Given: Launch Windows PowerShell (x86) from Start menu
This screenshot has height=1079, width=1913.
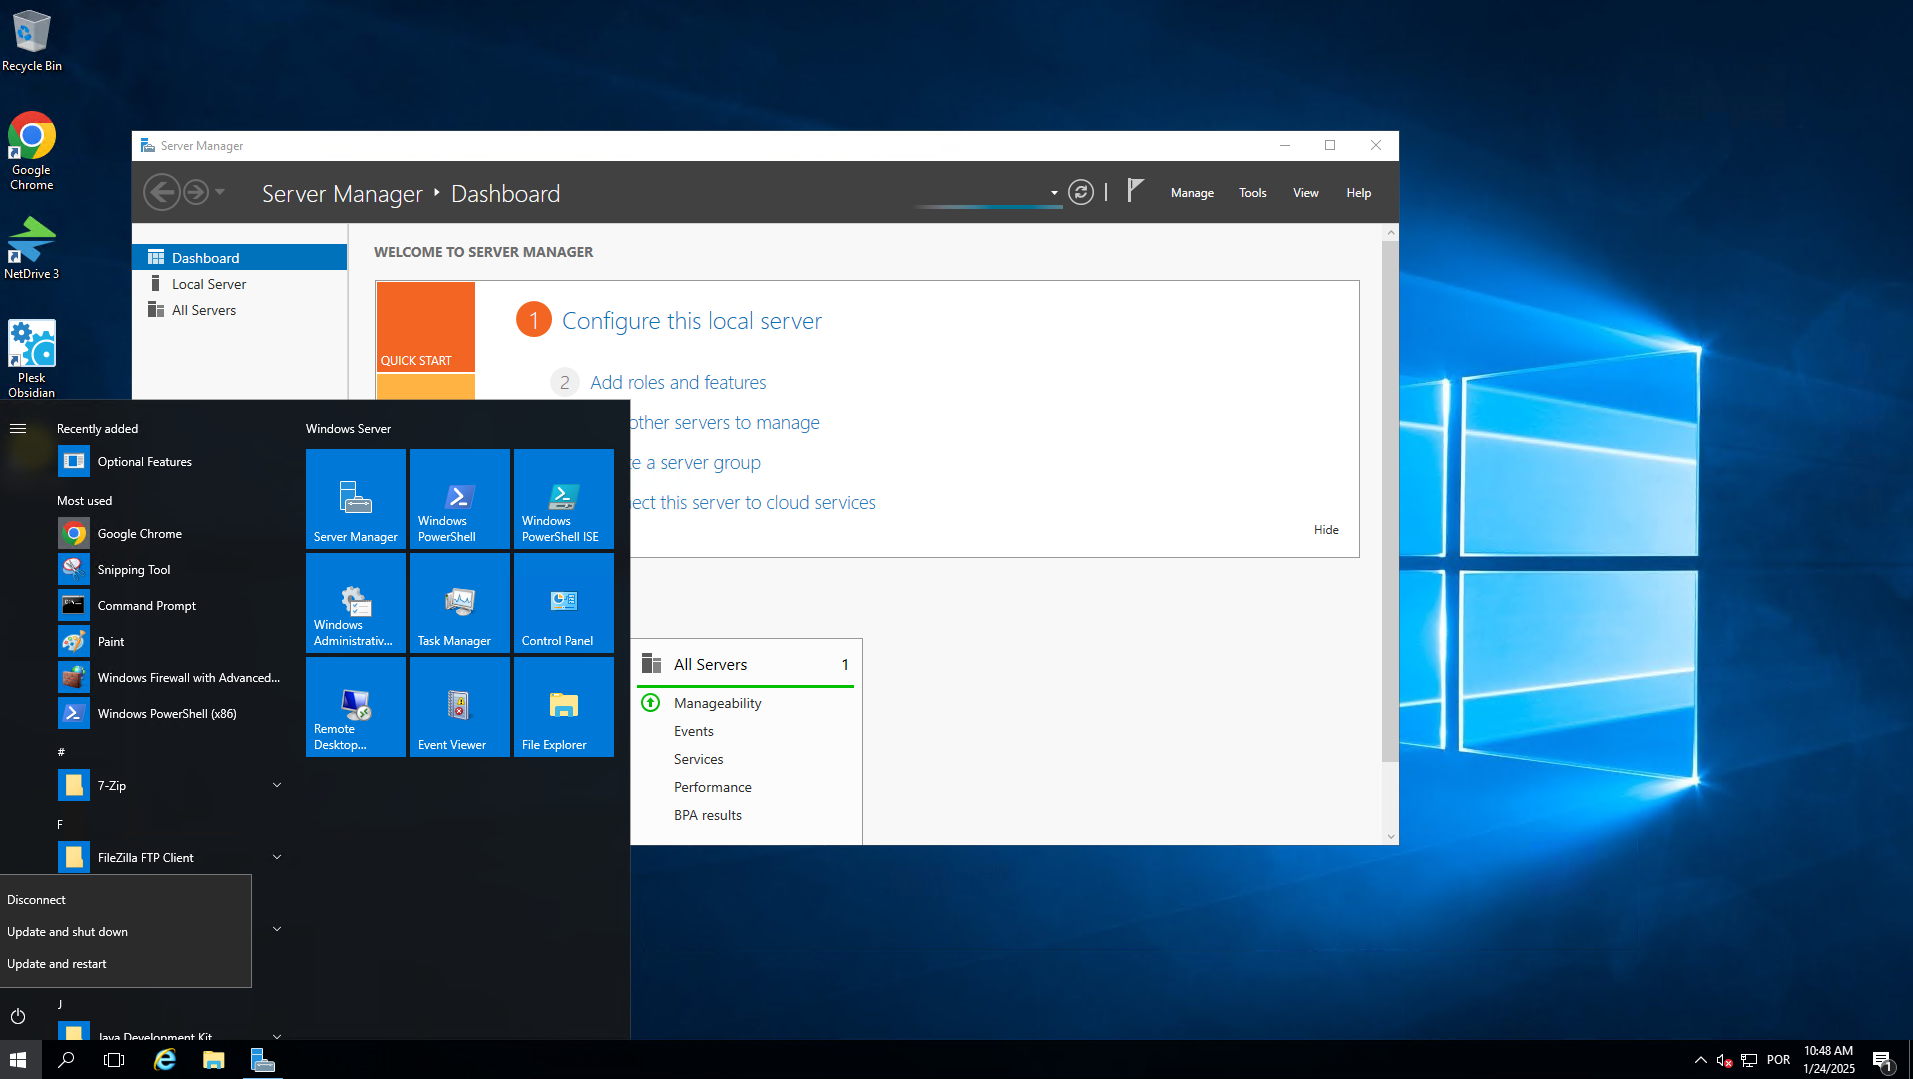Looking at the screenshot, I should (x=170, y=714).
